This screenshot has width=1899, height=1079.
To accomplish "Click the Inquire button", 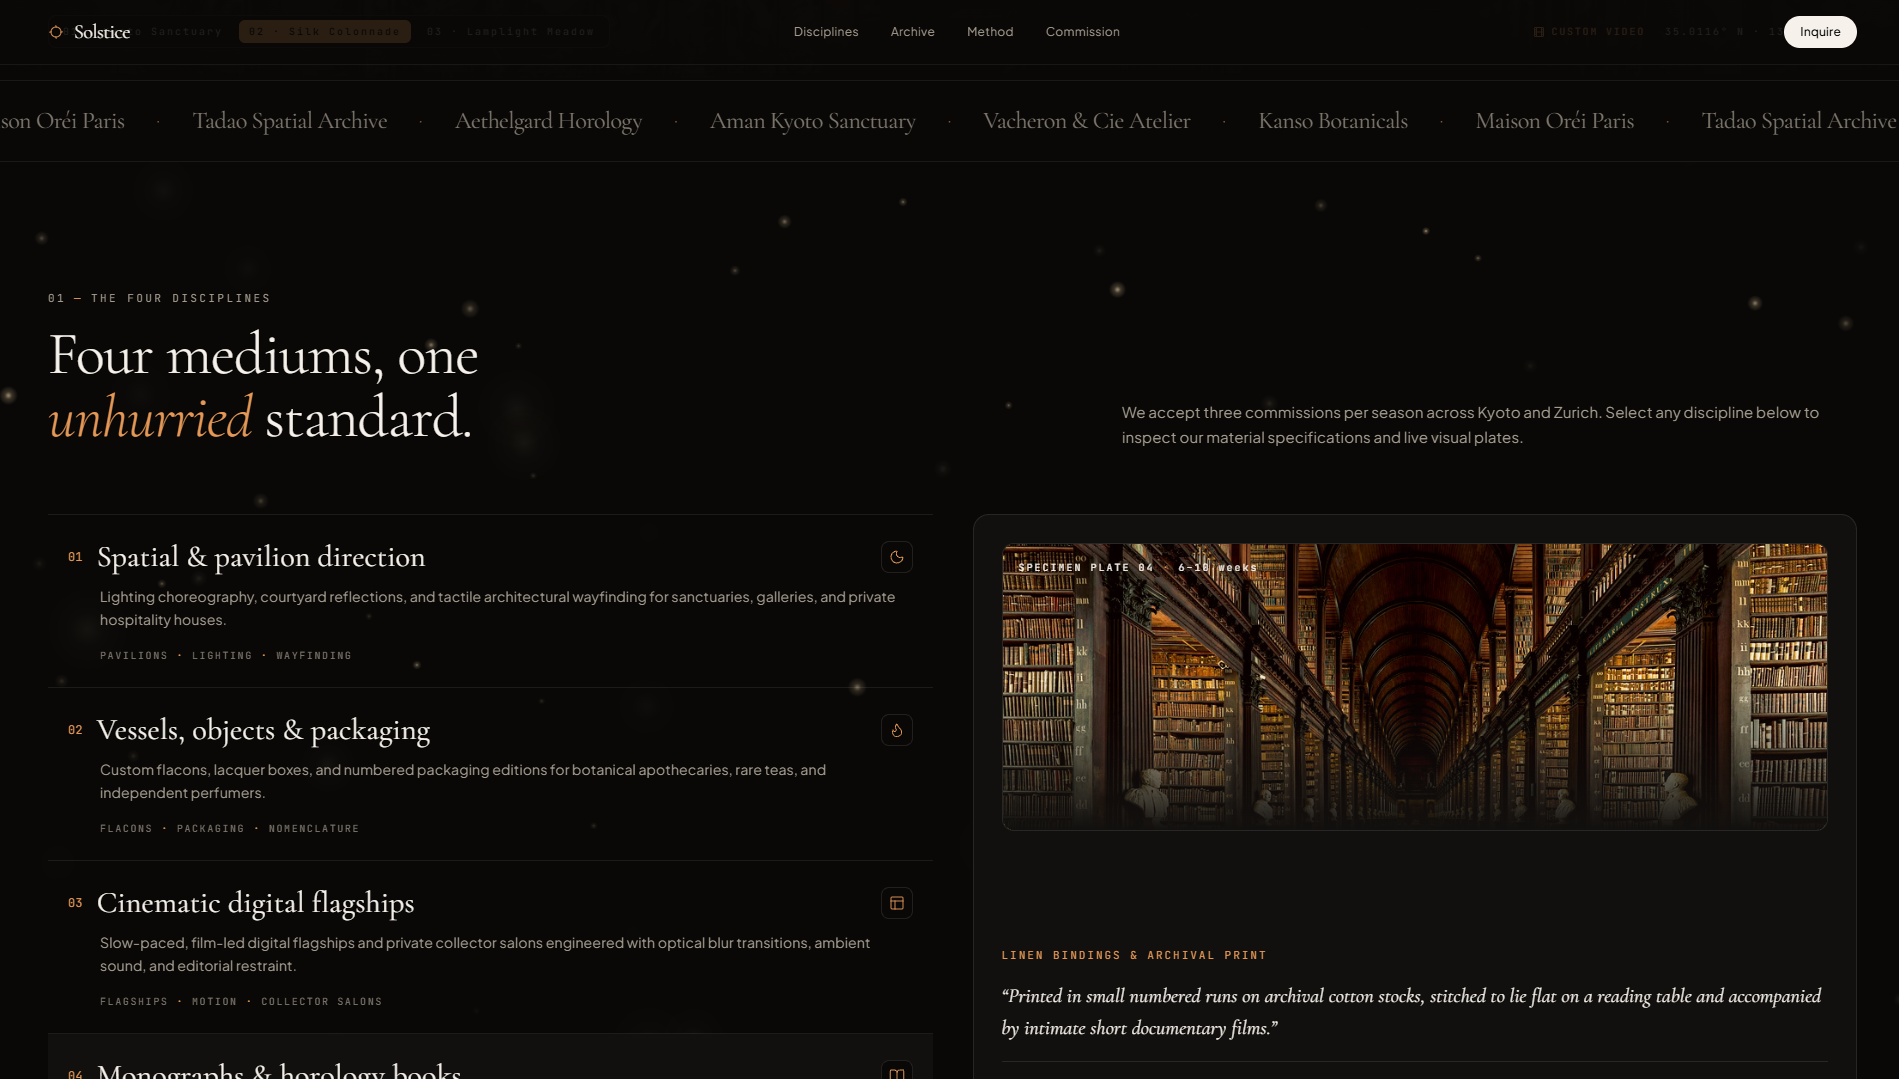I will click(x=1820, y=32).
